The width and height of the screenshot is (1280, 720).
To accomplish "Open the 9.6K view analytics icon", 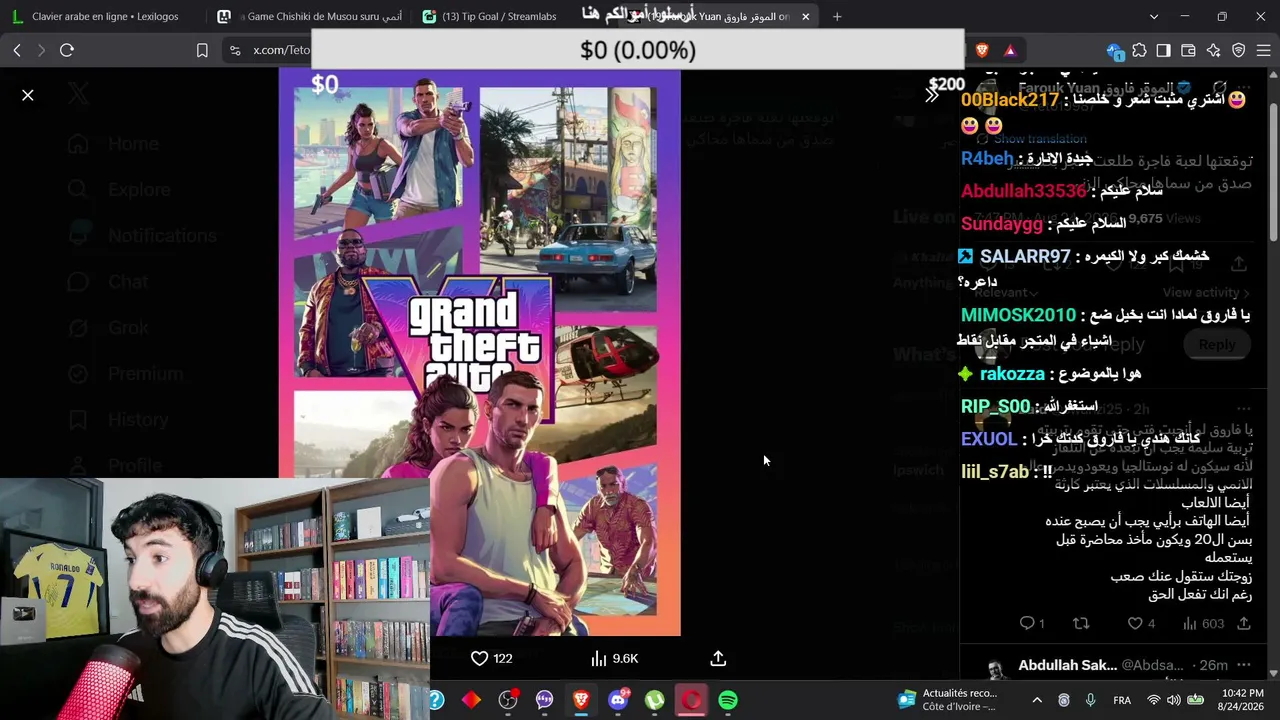I will point(599,658).
